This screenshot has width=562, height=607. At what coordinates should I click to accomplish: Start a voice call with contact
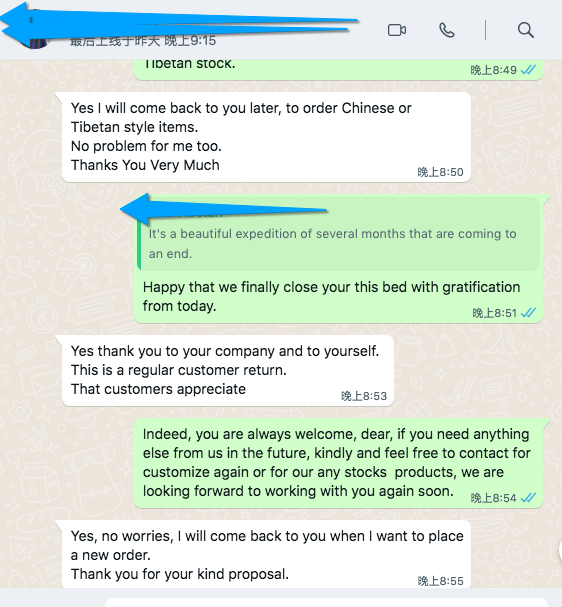[446, 30]
